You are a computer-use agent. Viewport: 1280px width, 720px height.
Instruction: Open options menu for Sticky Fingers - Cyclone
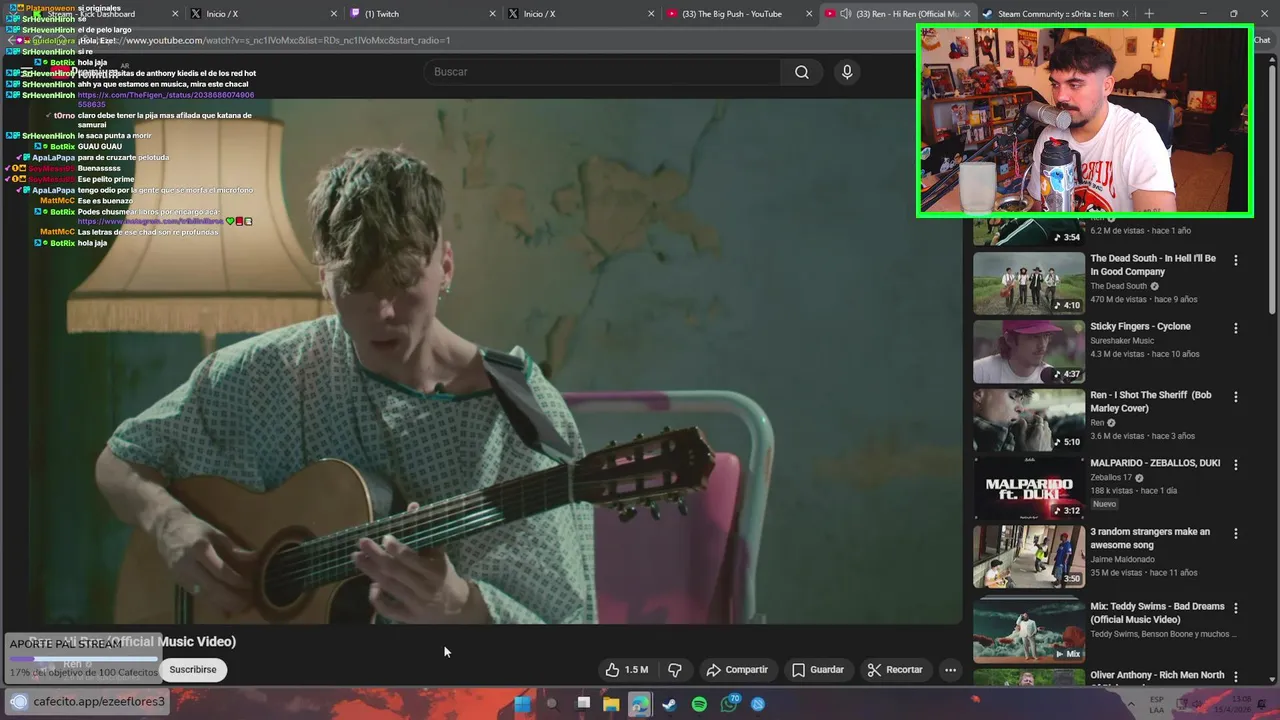pyautogui.click(x=1235, y=328)
